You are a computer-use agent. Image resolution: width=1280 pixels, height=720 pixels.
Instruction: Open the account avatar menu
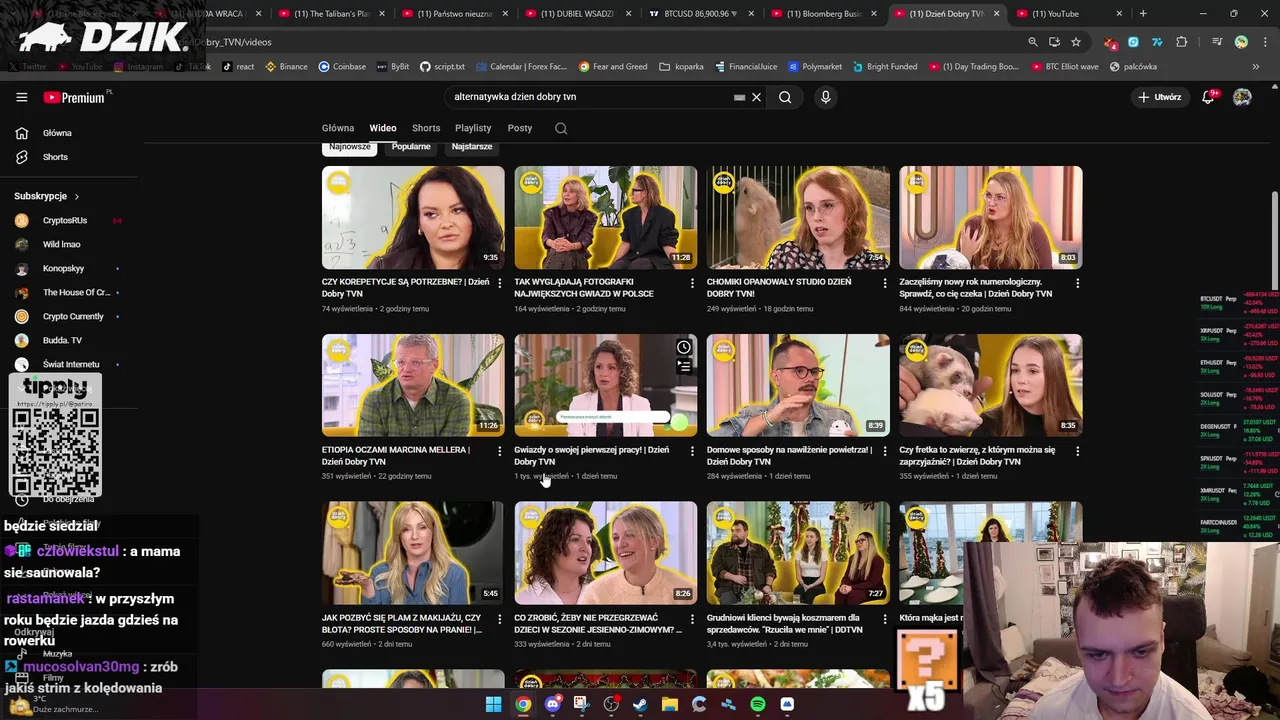tap(1242, 97)
